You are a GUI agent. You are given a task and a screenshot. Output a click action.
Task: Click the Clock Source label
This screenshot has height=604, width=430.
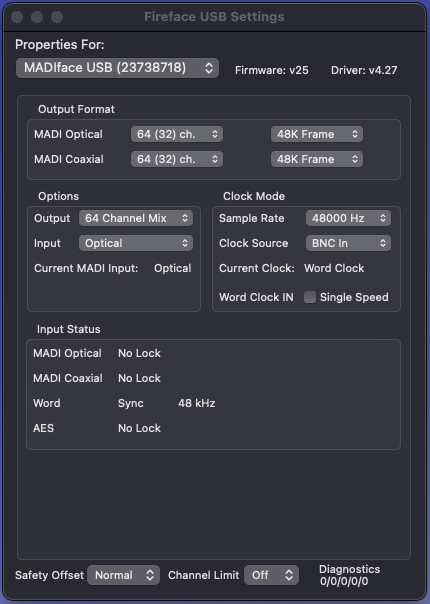[x=254, y=243]
